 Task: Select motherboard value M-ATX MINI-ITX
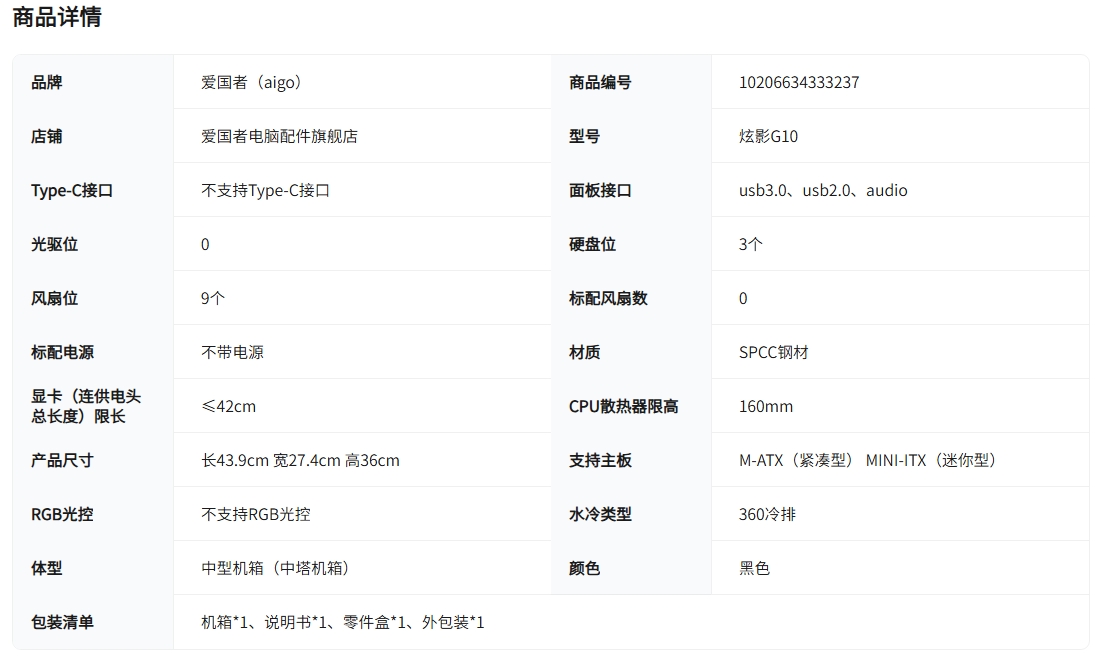[x=868, y=460]
